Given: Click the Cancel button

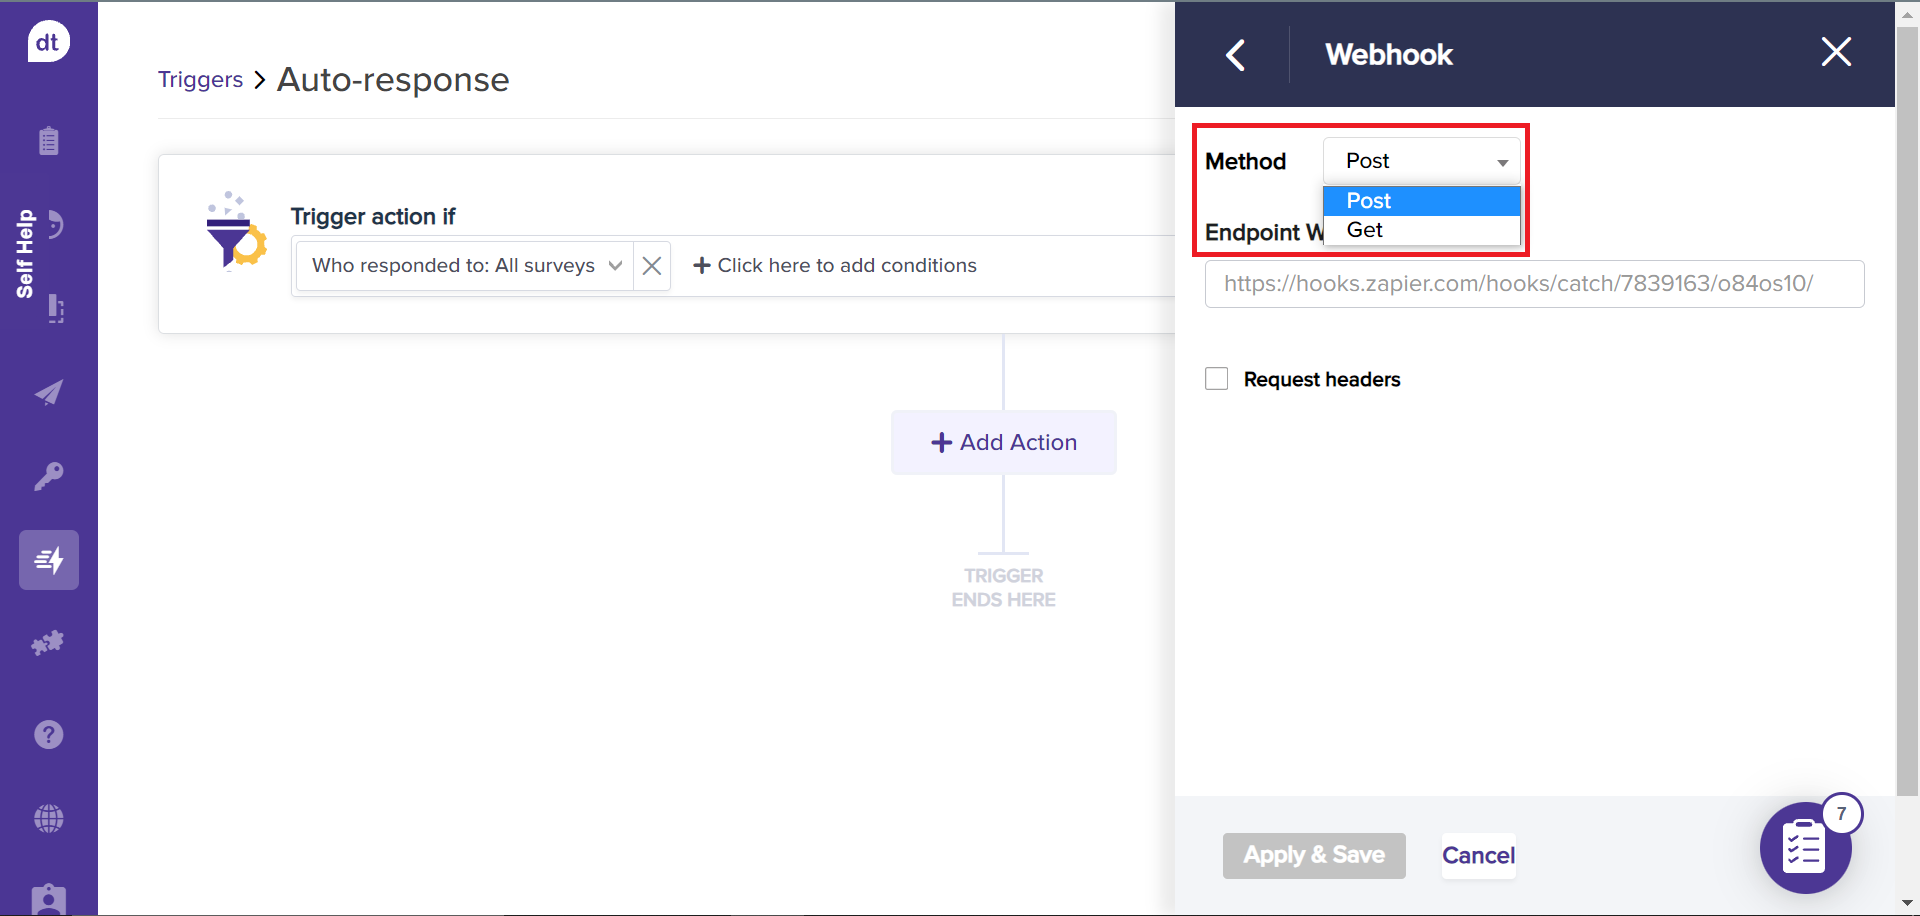Looking at the screenshot, I should coord(1478,856).
